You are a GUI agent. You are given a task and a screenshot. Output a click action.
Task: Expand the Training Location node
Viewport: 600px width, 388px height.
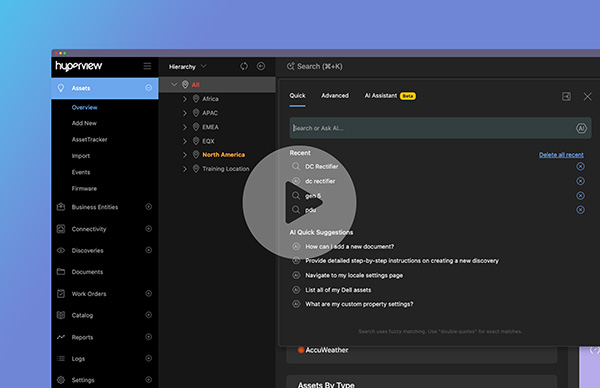[x=184, y=169]
